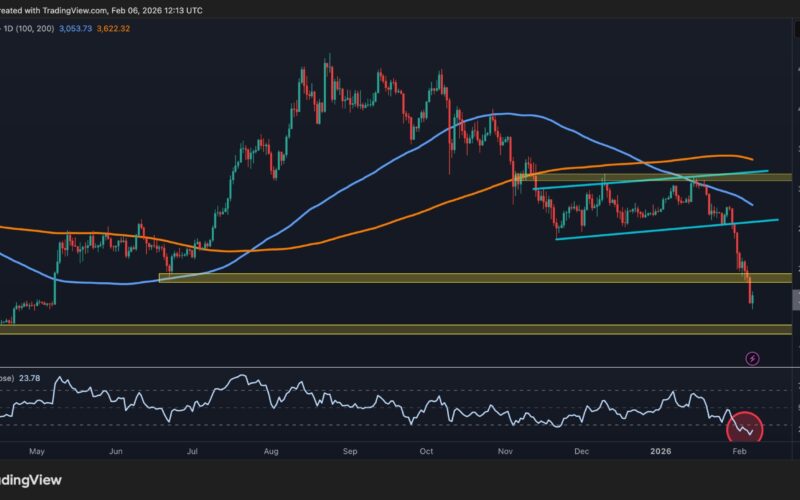Select the lowest yellow support zone rectangle
This screenshot has width=800, height=500.
tap(400, 329)
